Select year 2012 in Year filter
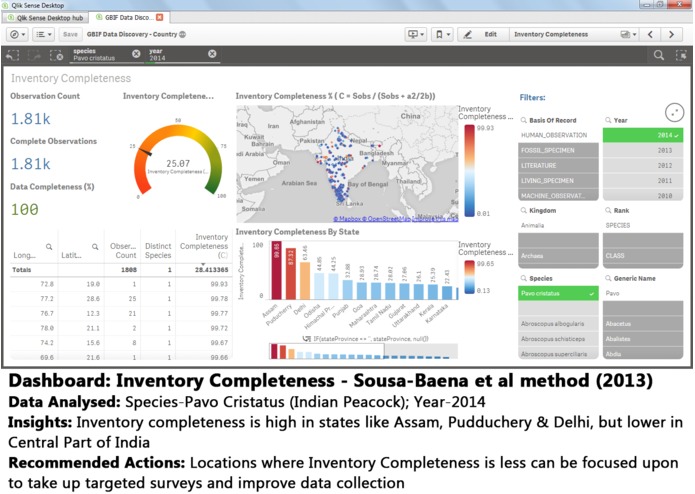This screenshot has width=695, height=494. coord(643,165)
